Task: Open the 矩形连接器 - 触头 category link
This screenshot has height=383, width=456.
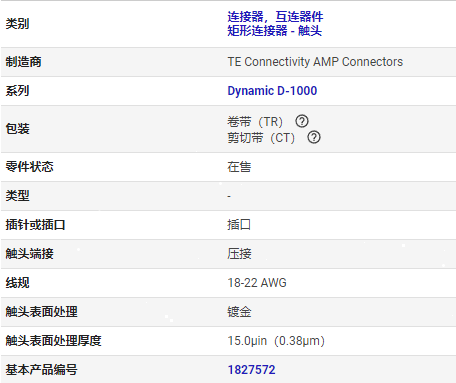Action: pyautogui.click(x=275, y=31)
